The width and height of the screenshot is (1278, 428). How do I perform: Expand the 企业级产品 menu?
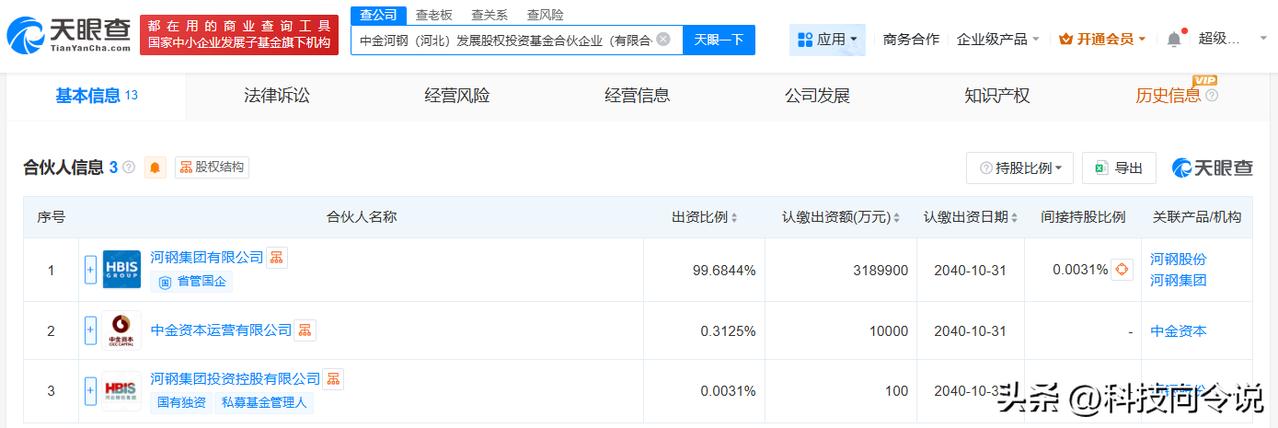point(998,39)
